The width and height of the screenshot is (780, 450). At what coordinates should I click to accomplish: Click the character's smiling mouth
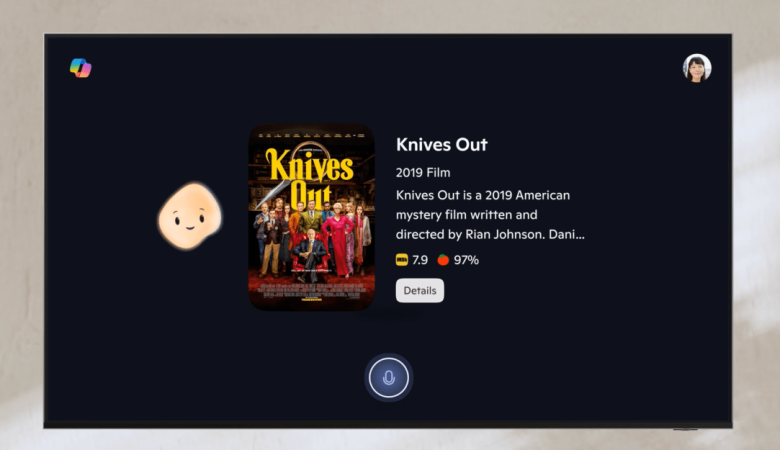pos(191,228)
